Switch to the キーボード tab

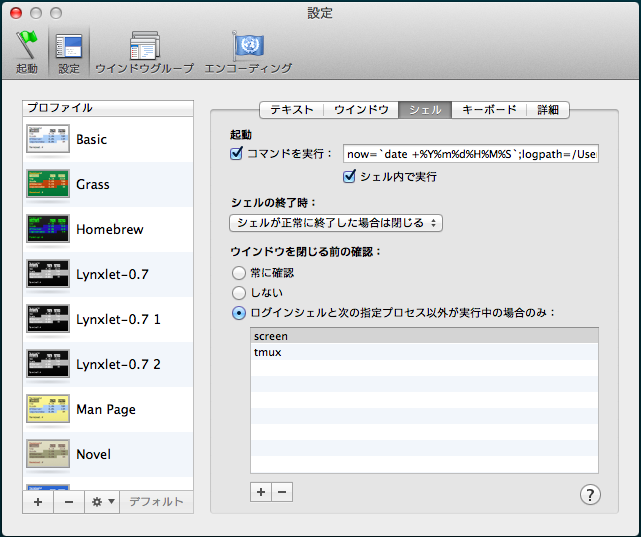click(489, 110)
